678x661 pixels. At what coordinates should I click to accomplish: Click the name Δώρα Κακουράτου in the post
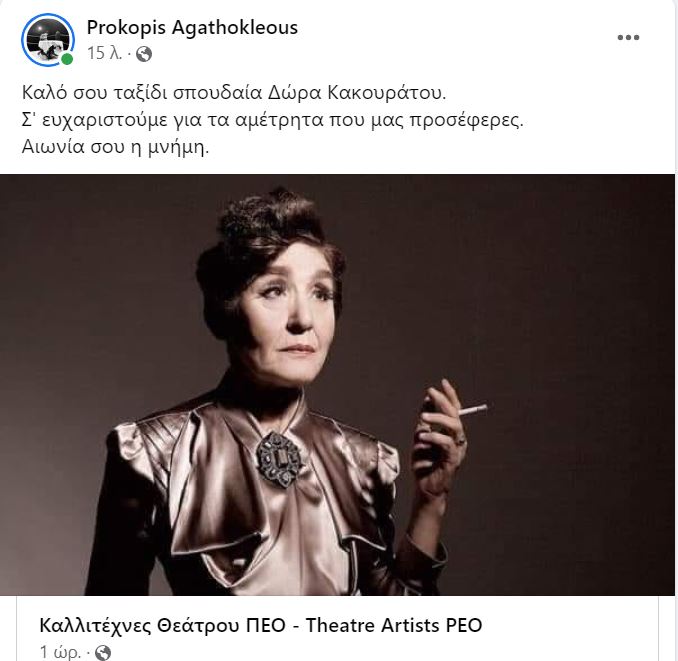click(x=356, y=93)
